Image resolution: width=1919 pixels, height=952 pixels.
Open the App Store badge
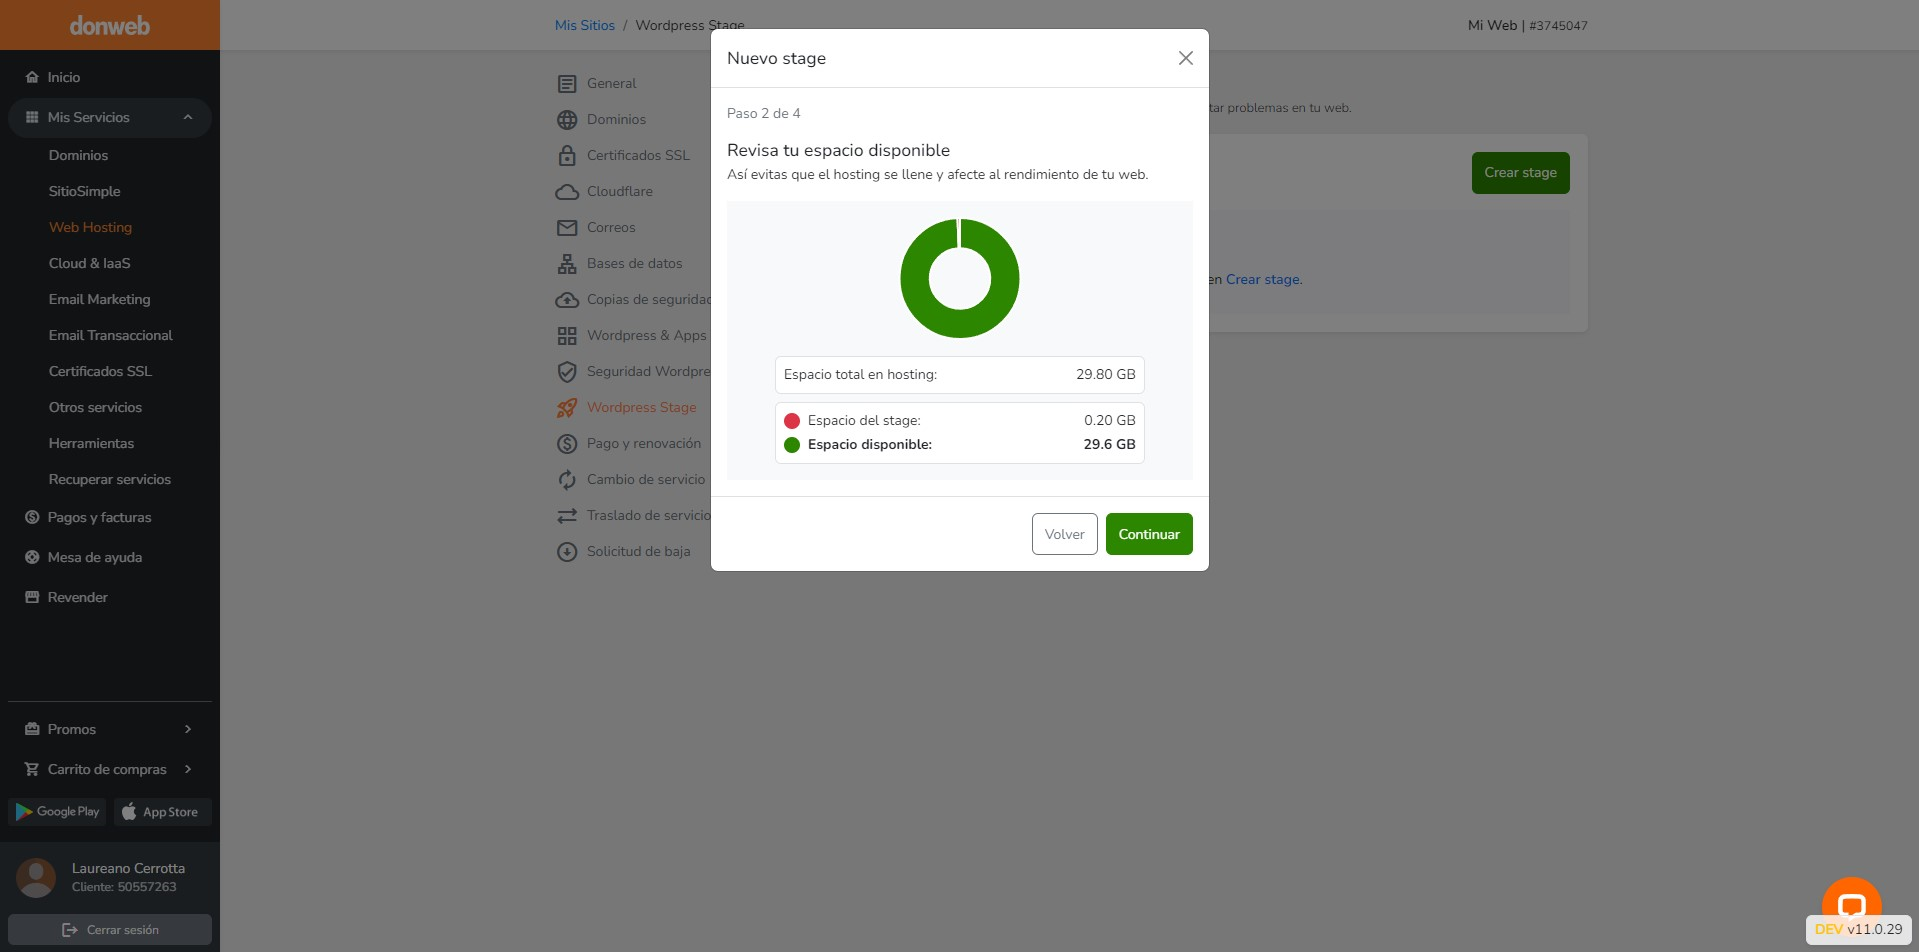pyautogui.click(x=162, y=812)
